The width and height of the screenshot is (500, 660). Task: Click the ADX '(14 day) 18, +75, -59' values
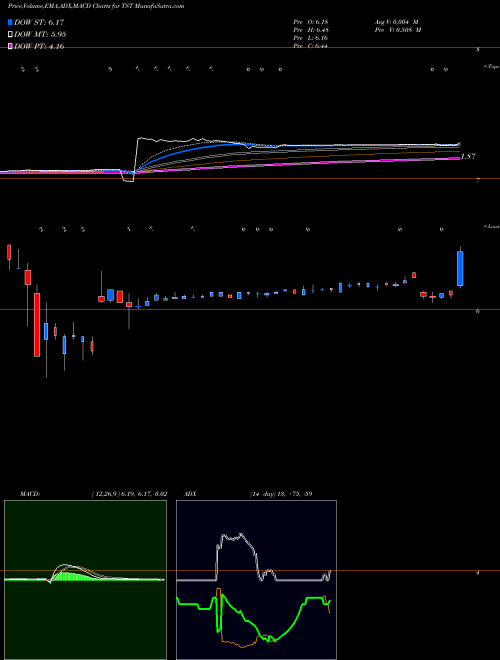coord(281,494)
